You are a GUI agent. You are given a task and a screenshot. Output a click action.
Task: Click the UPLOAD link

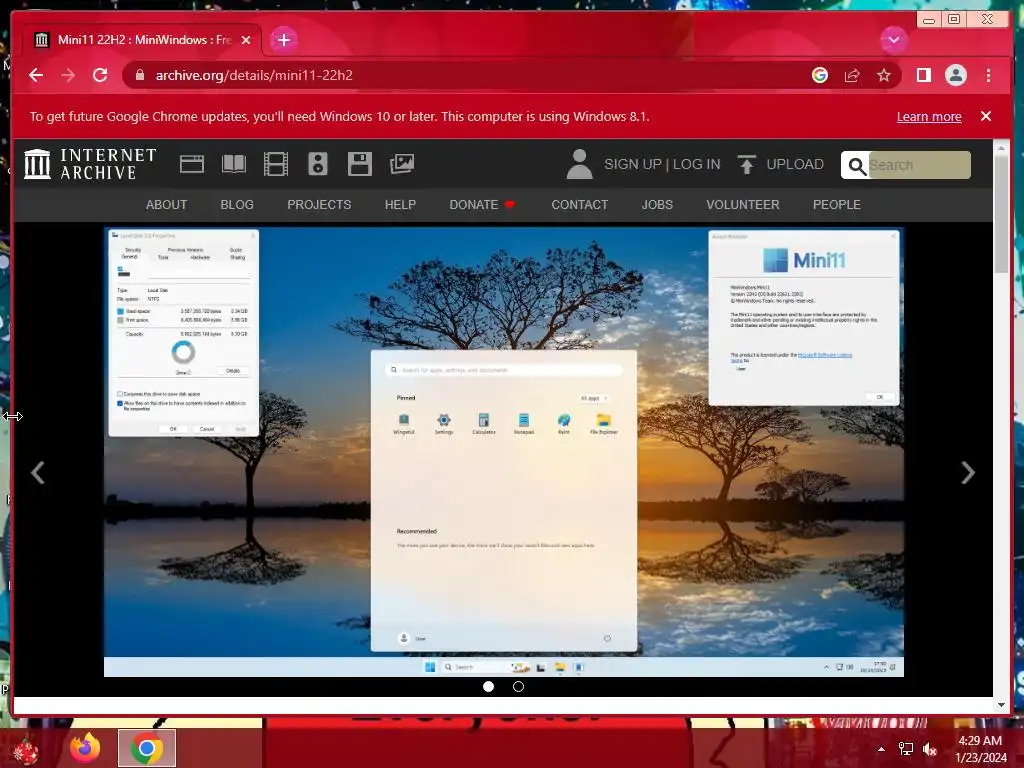click(795, 165)
